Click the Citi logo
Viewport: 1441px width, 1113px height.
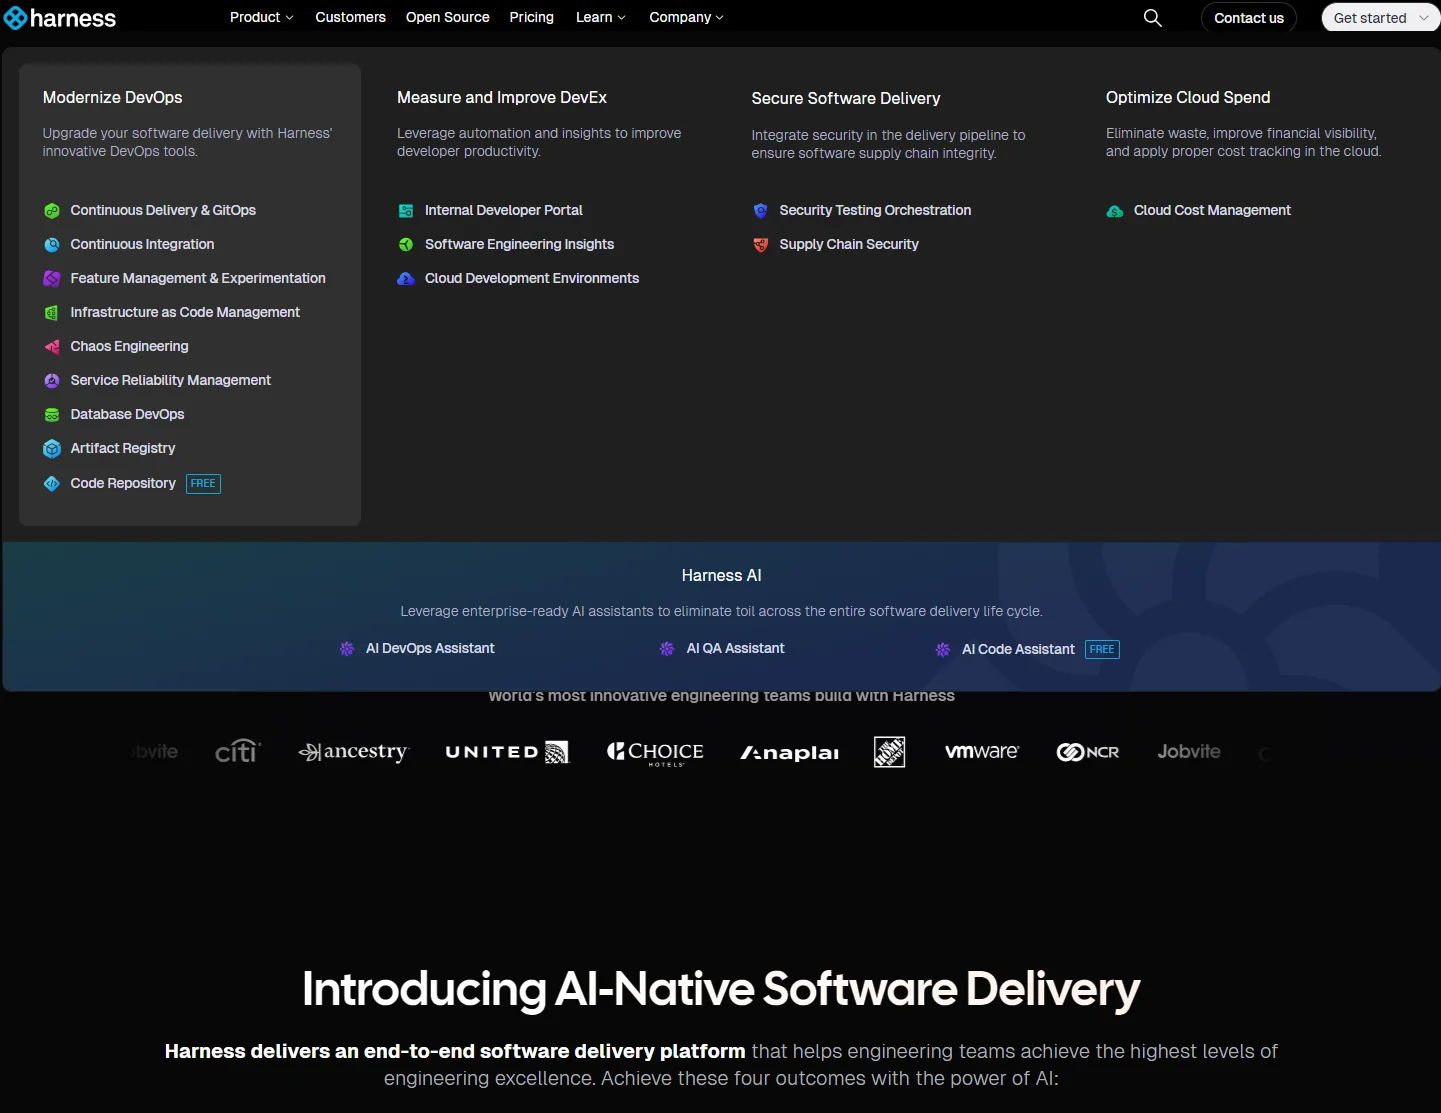(238, 751)
